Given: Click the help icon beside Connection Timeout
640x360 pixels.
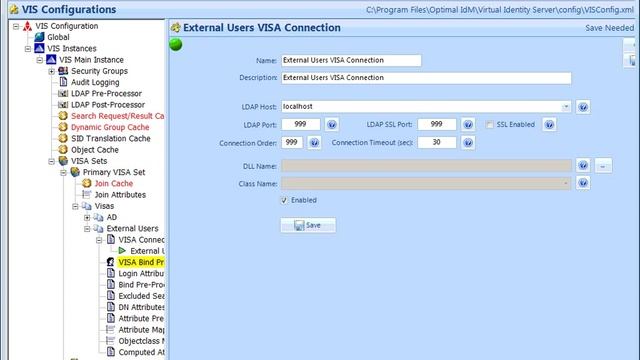Looking at the screenshot, I should 468,142.
